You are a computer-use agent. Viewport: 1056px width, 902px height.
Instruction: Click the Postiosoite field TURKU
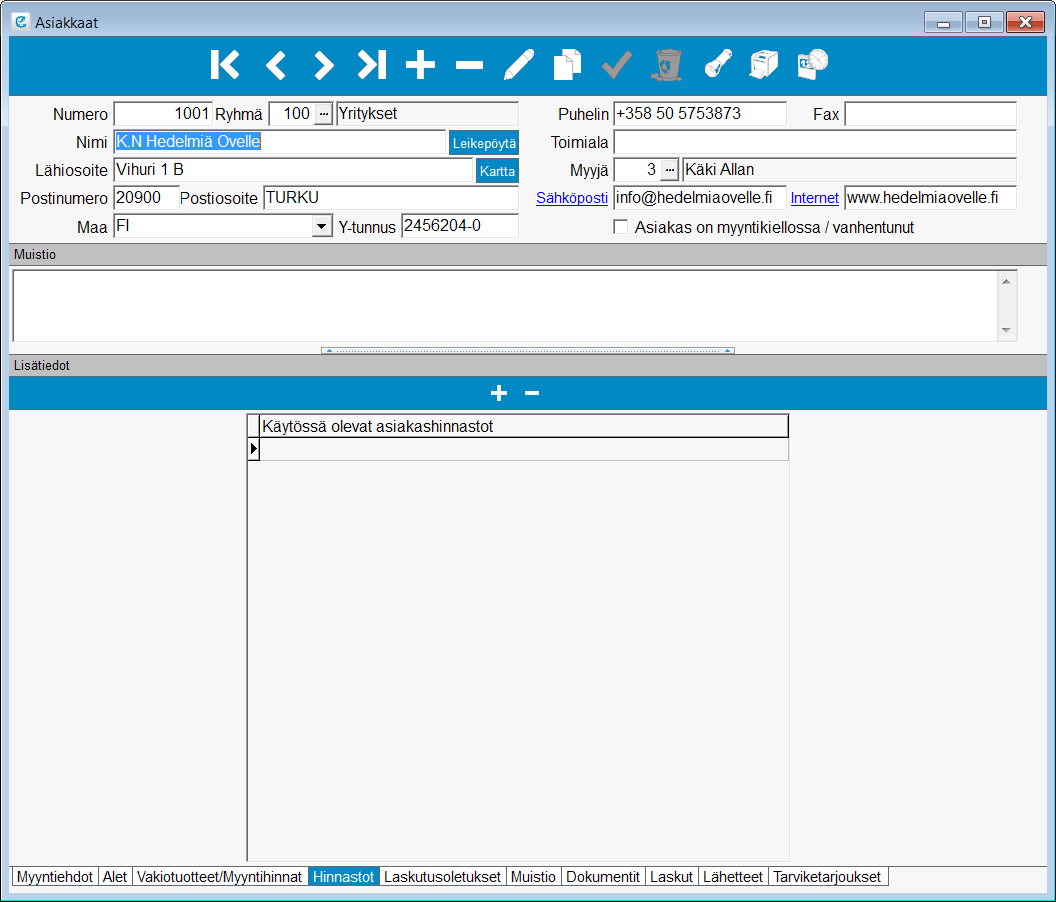[391, 198]
